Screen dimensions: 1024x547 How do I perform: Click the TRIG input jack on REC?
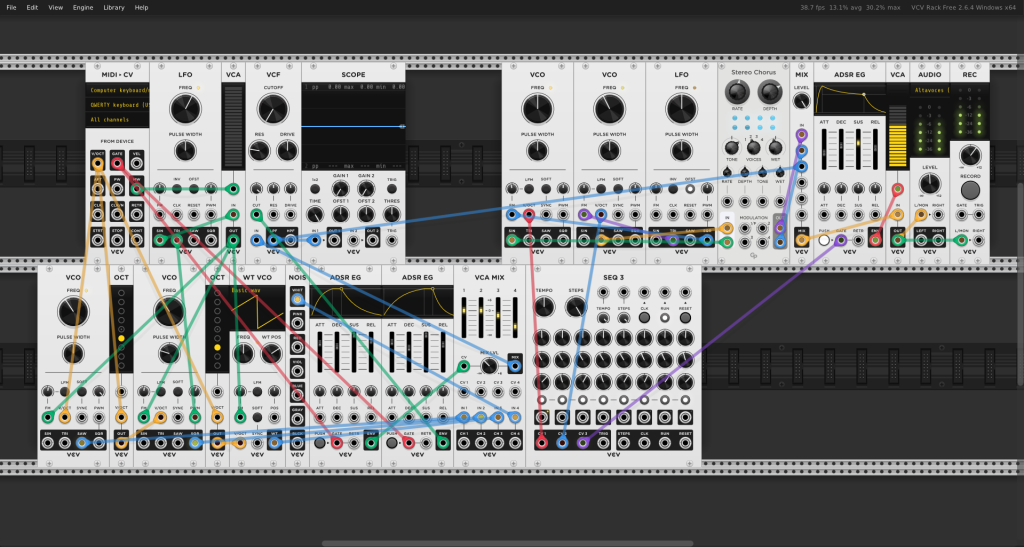click(x=978, y=215)
